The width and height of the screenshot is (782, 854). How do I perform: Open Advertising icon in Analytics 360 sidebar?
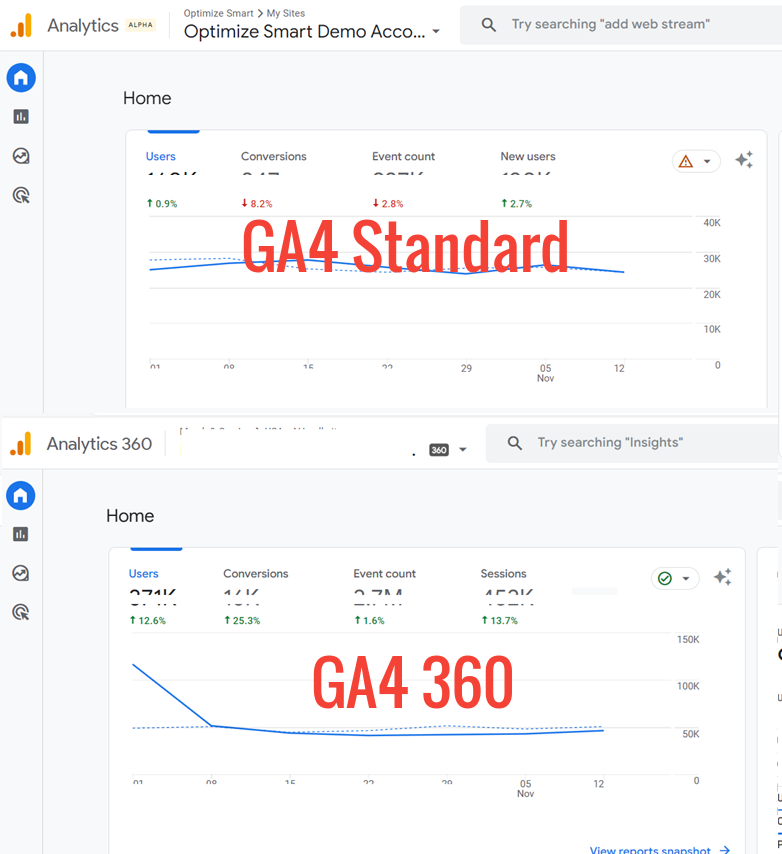21,612
